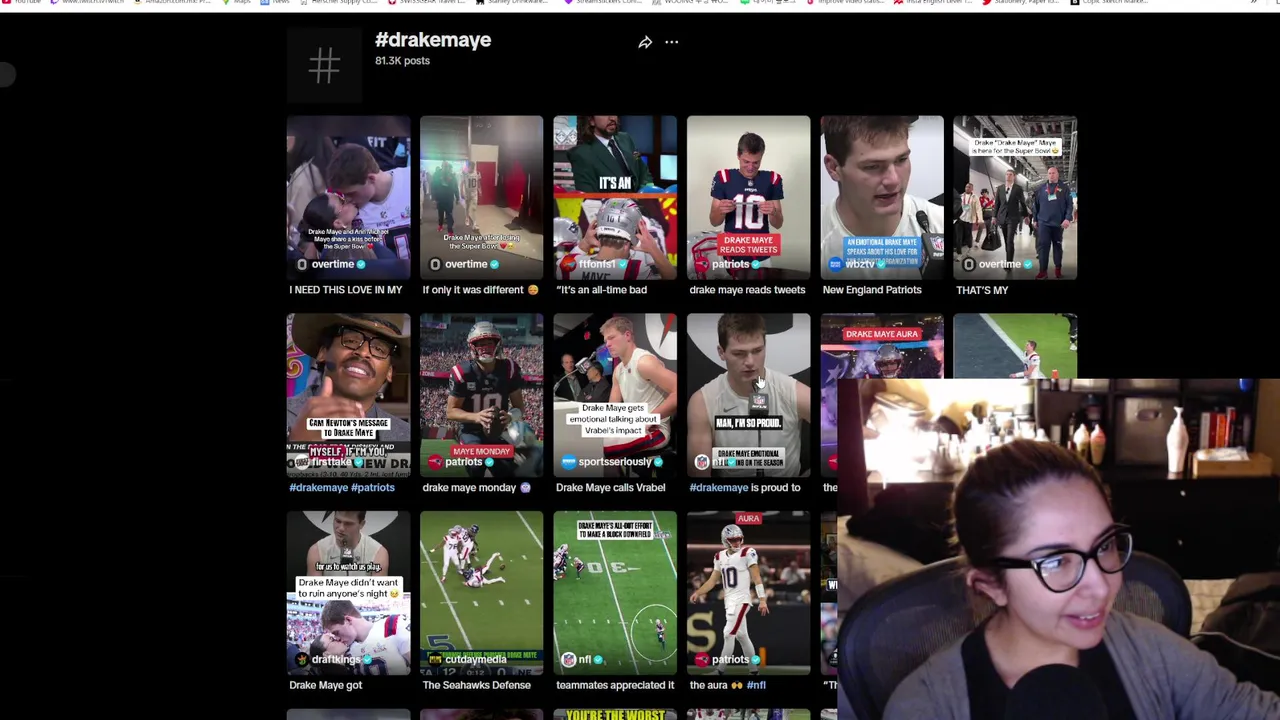Click the large hashtag symbol avatar
Screen dimensions: 1280x720
click(324, 66)
